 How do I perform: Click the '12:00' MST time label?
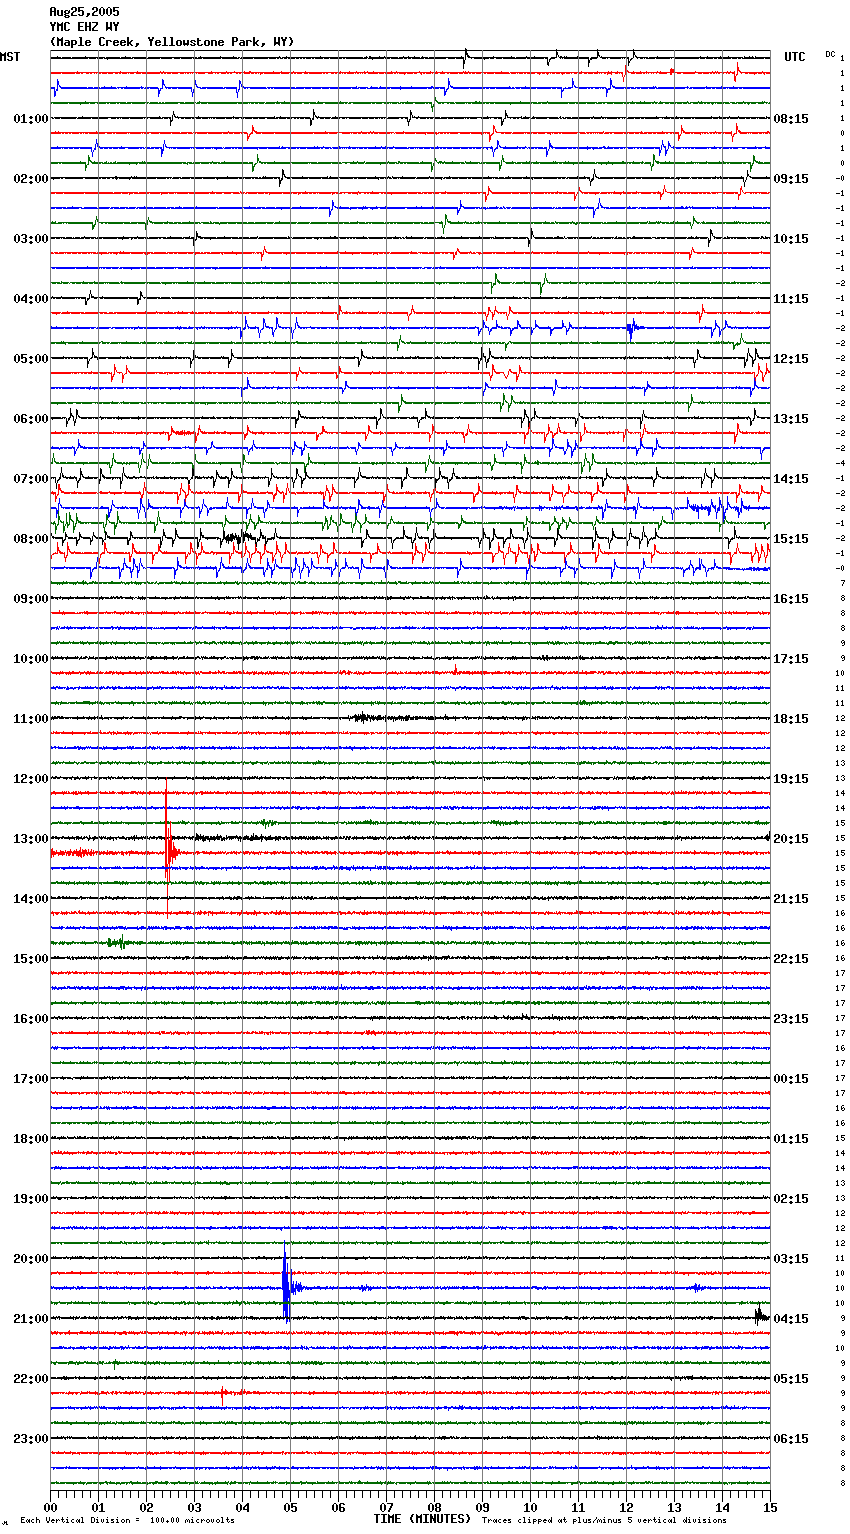tap(31, 779)
